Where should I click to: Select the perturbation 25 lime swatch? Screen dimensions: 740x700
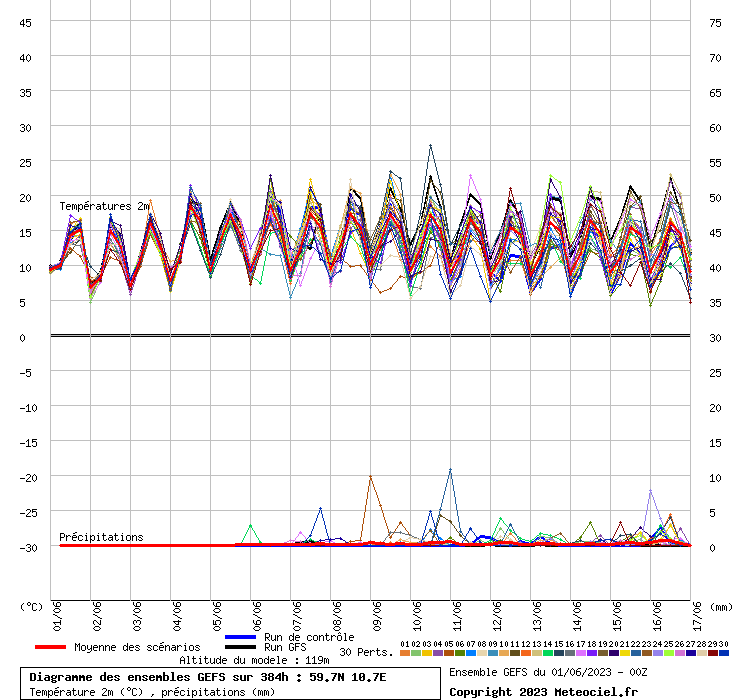669,653
